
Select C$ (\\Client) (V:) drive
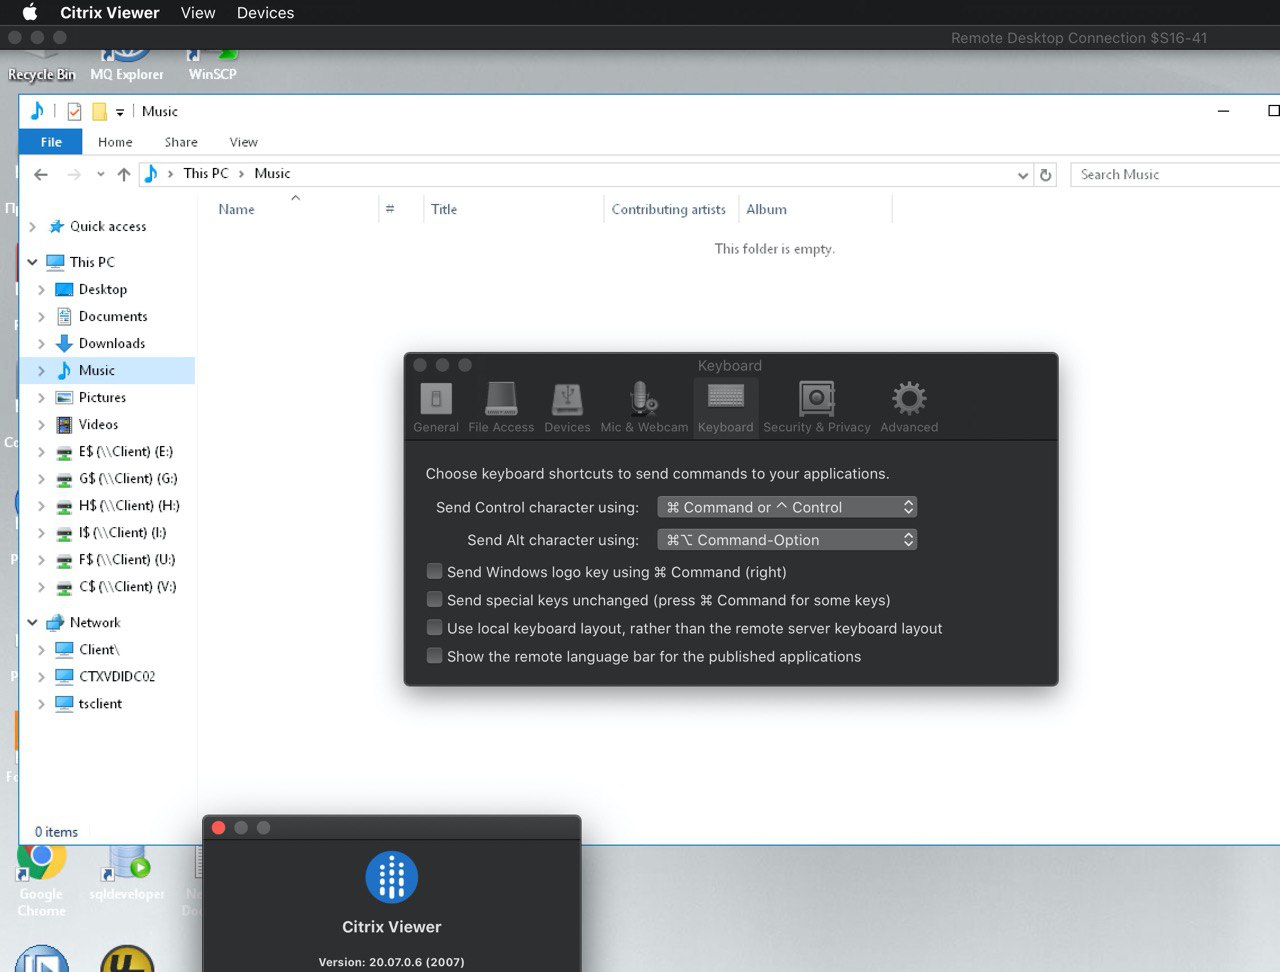(x=127, y=586)
